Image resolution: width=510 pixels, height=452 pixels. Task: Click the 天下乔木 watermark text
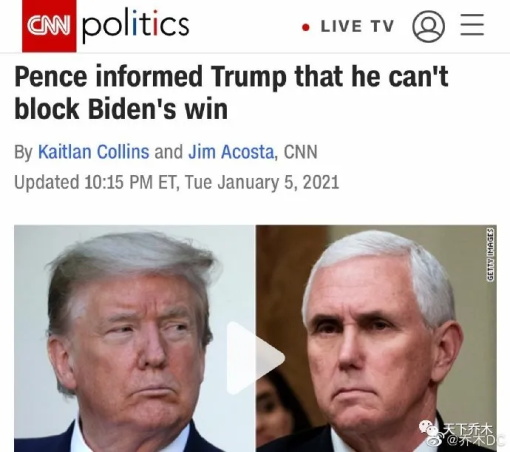coord(468,429)
